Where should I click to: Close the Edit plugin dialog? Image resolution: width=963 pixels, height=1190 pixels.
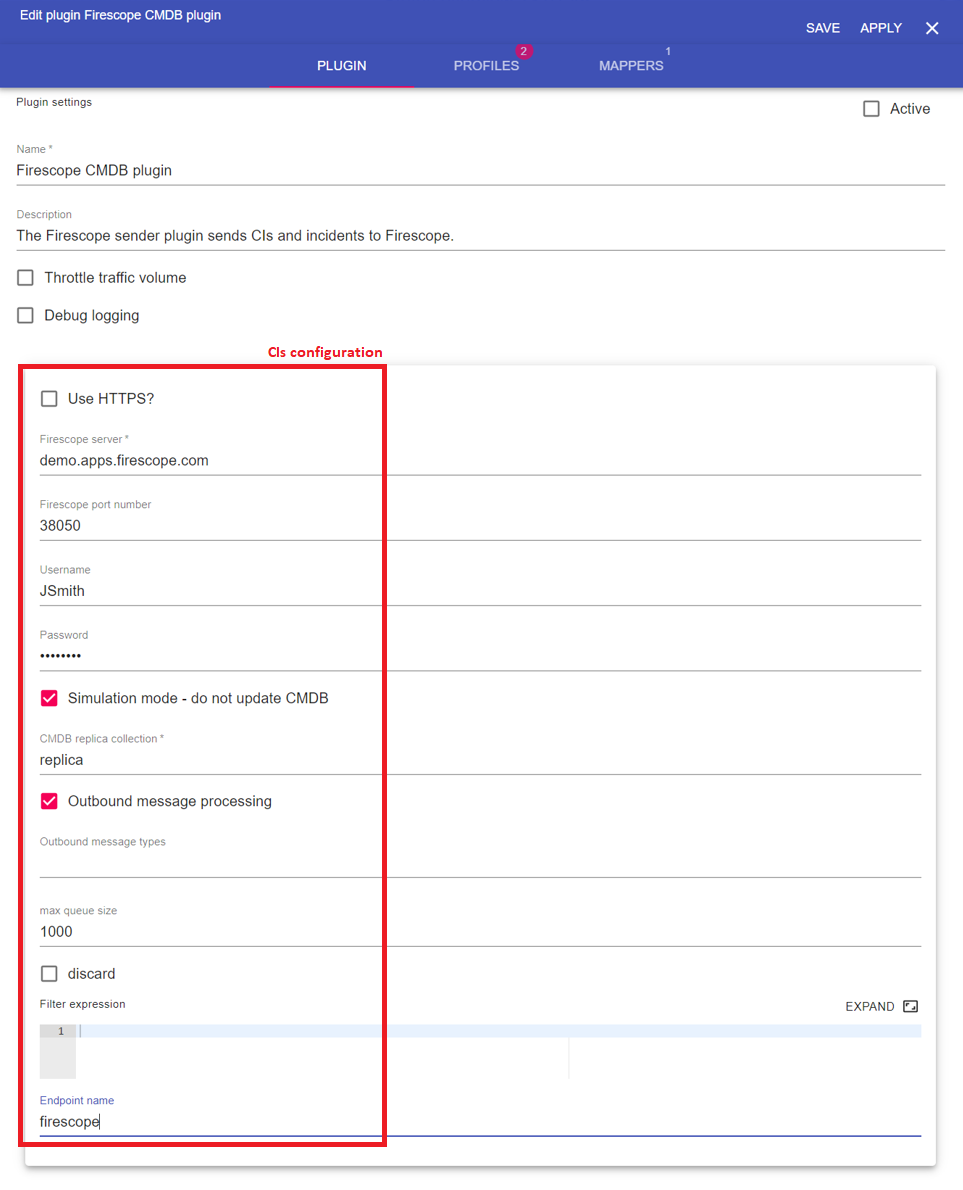(932, 28)
